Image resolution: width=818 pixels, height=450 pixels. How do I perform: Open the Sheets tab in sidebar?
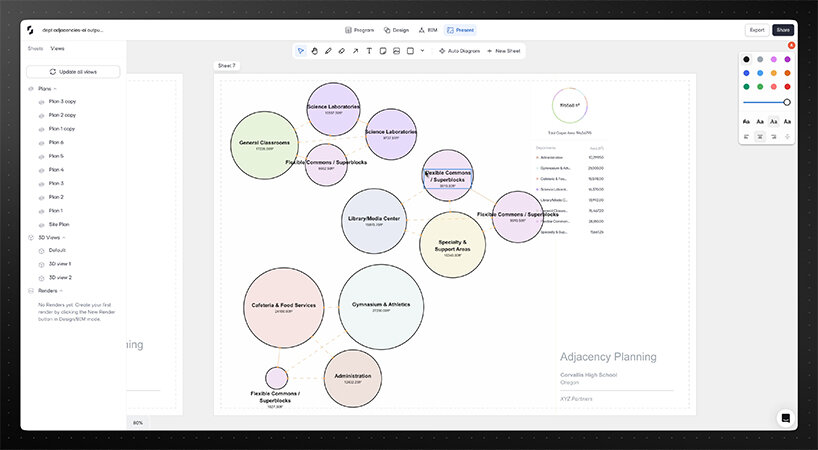[x=35, y=48]
